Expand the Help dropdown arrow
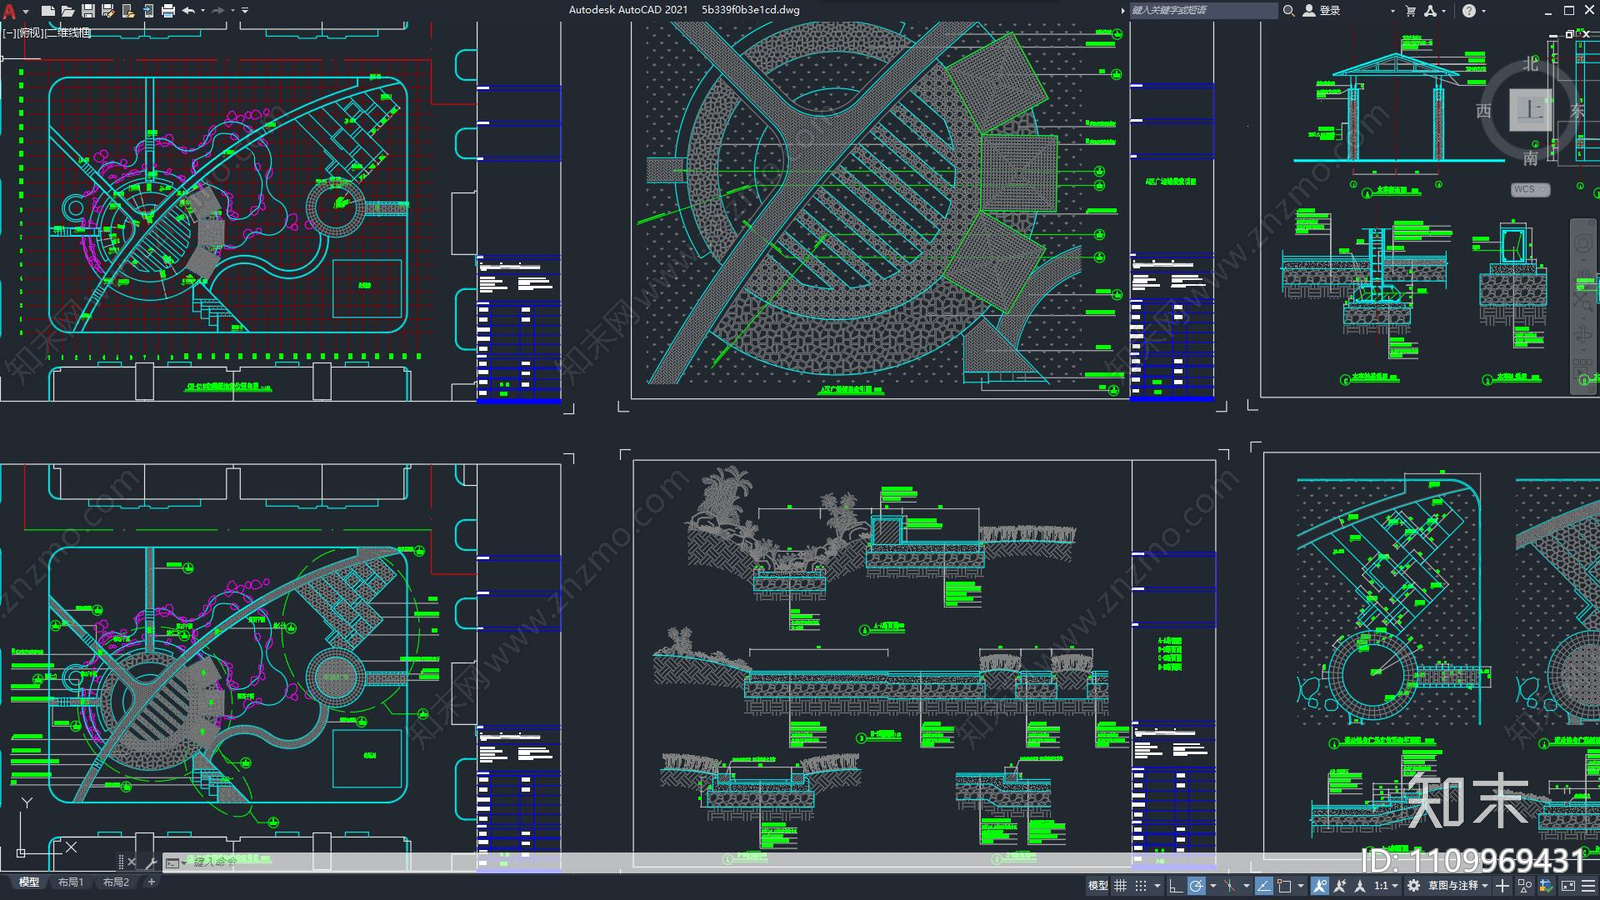Screen dimensions: 1600x900 1483,11
